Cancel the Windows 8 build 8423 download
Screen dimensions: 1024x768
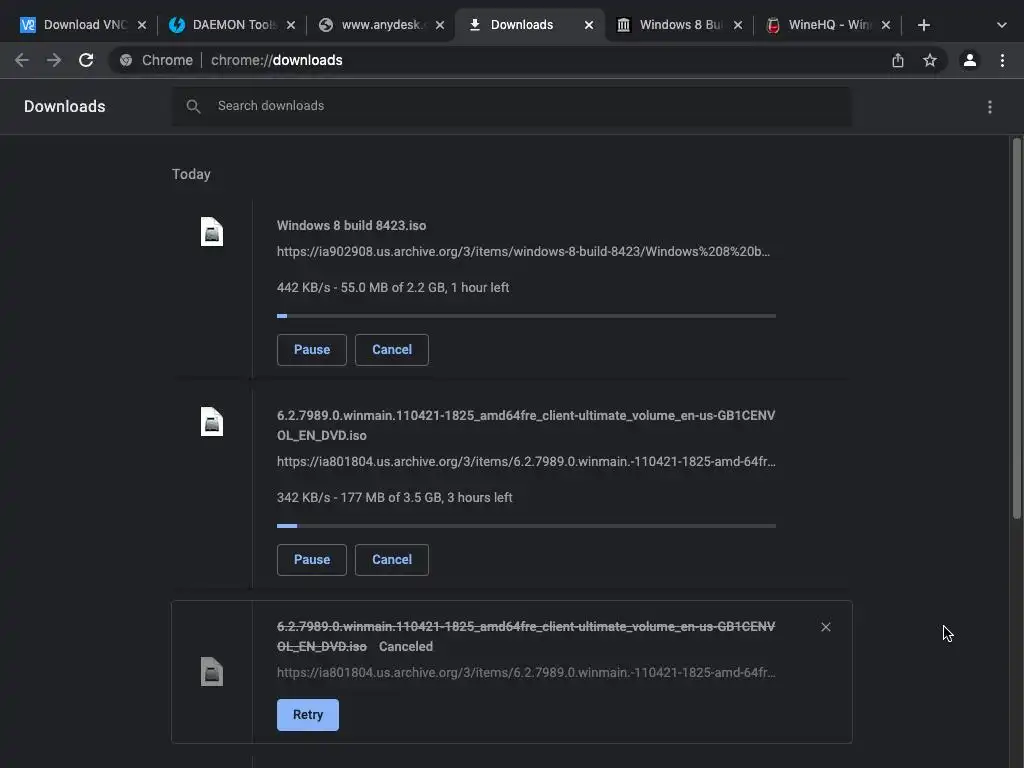(x=392, y=349)
